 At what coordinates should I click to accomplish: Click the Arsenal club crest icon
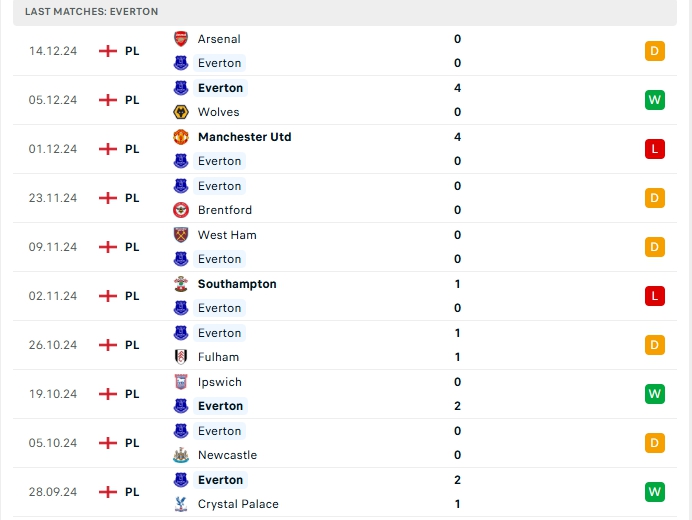(180, 39)
